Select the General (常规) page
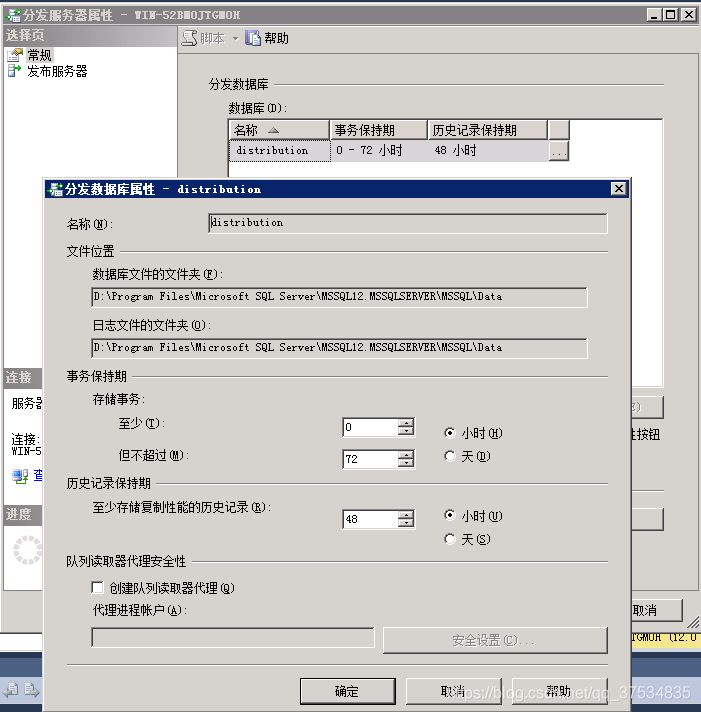701x712 pixels. [39, 55]
